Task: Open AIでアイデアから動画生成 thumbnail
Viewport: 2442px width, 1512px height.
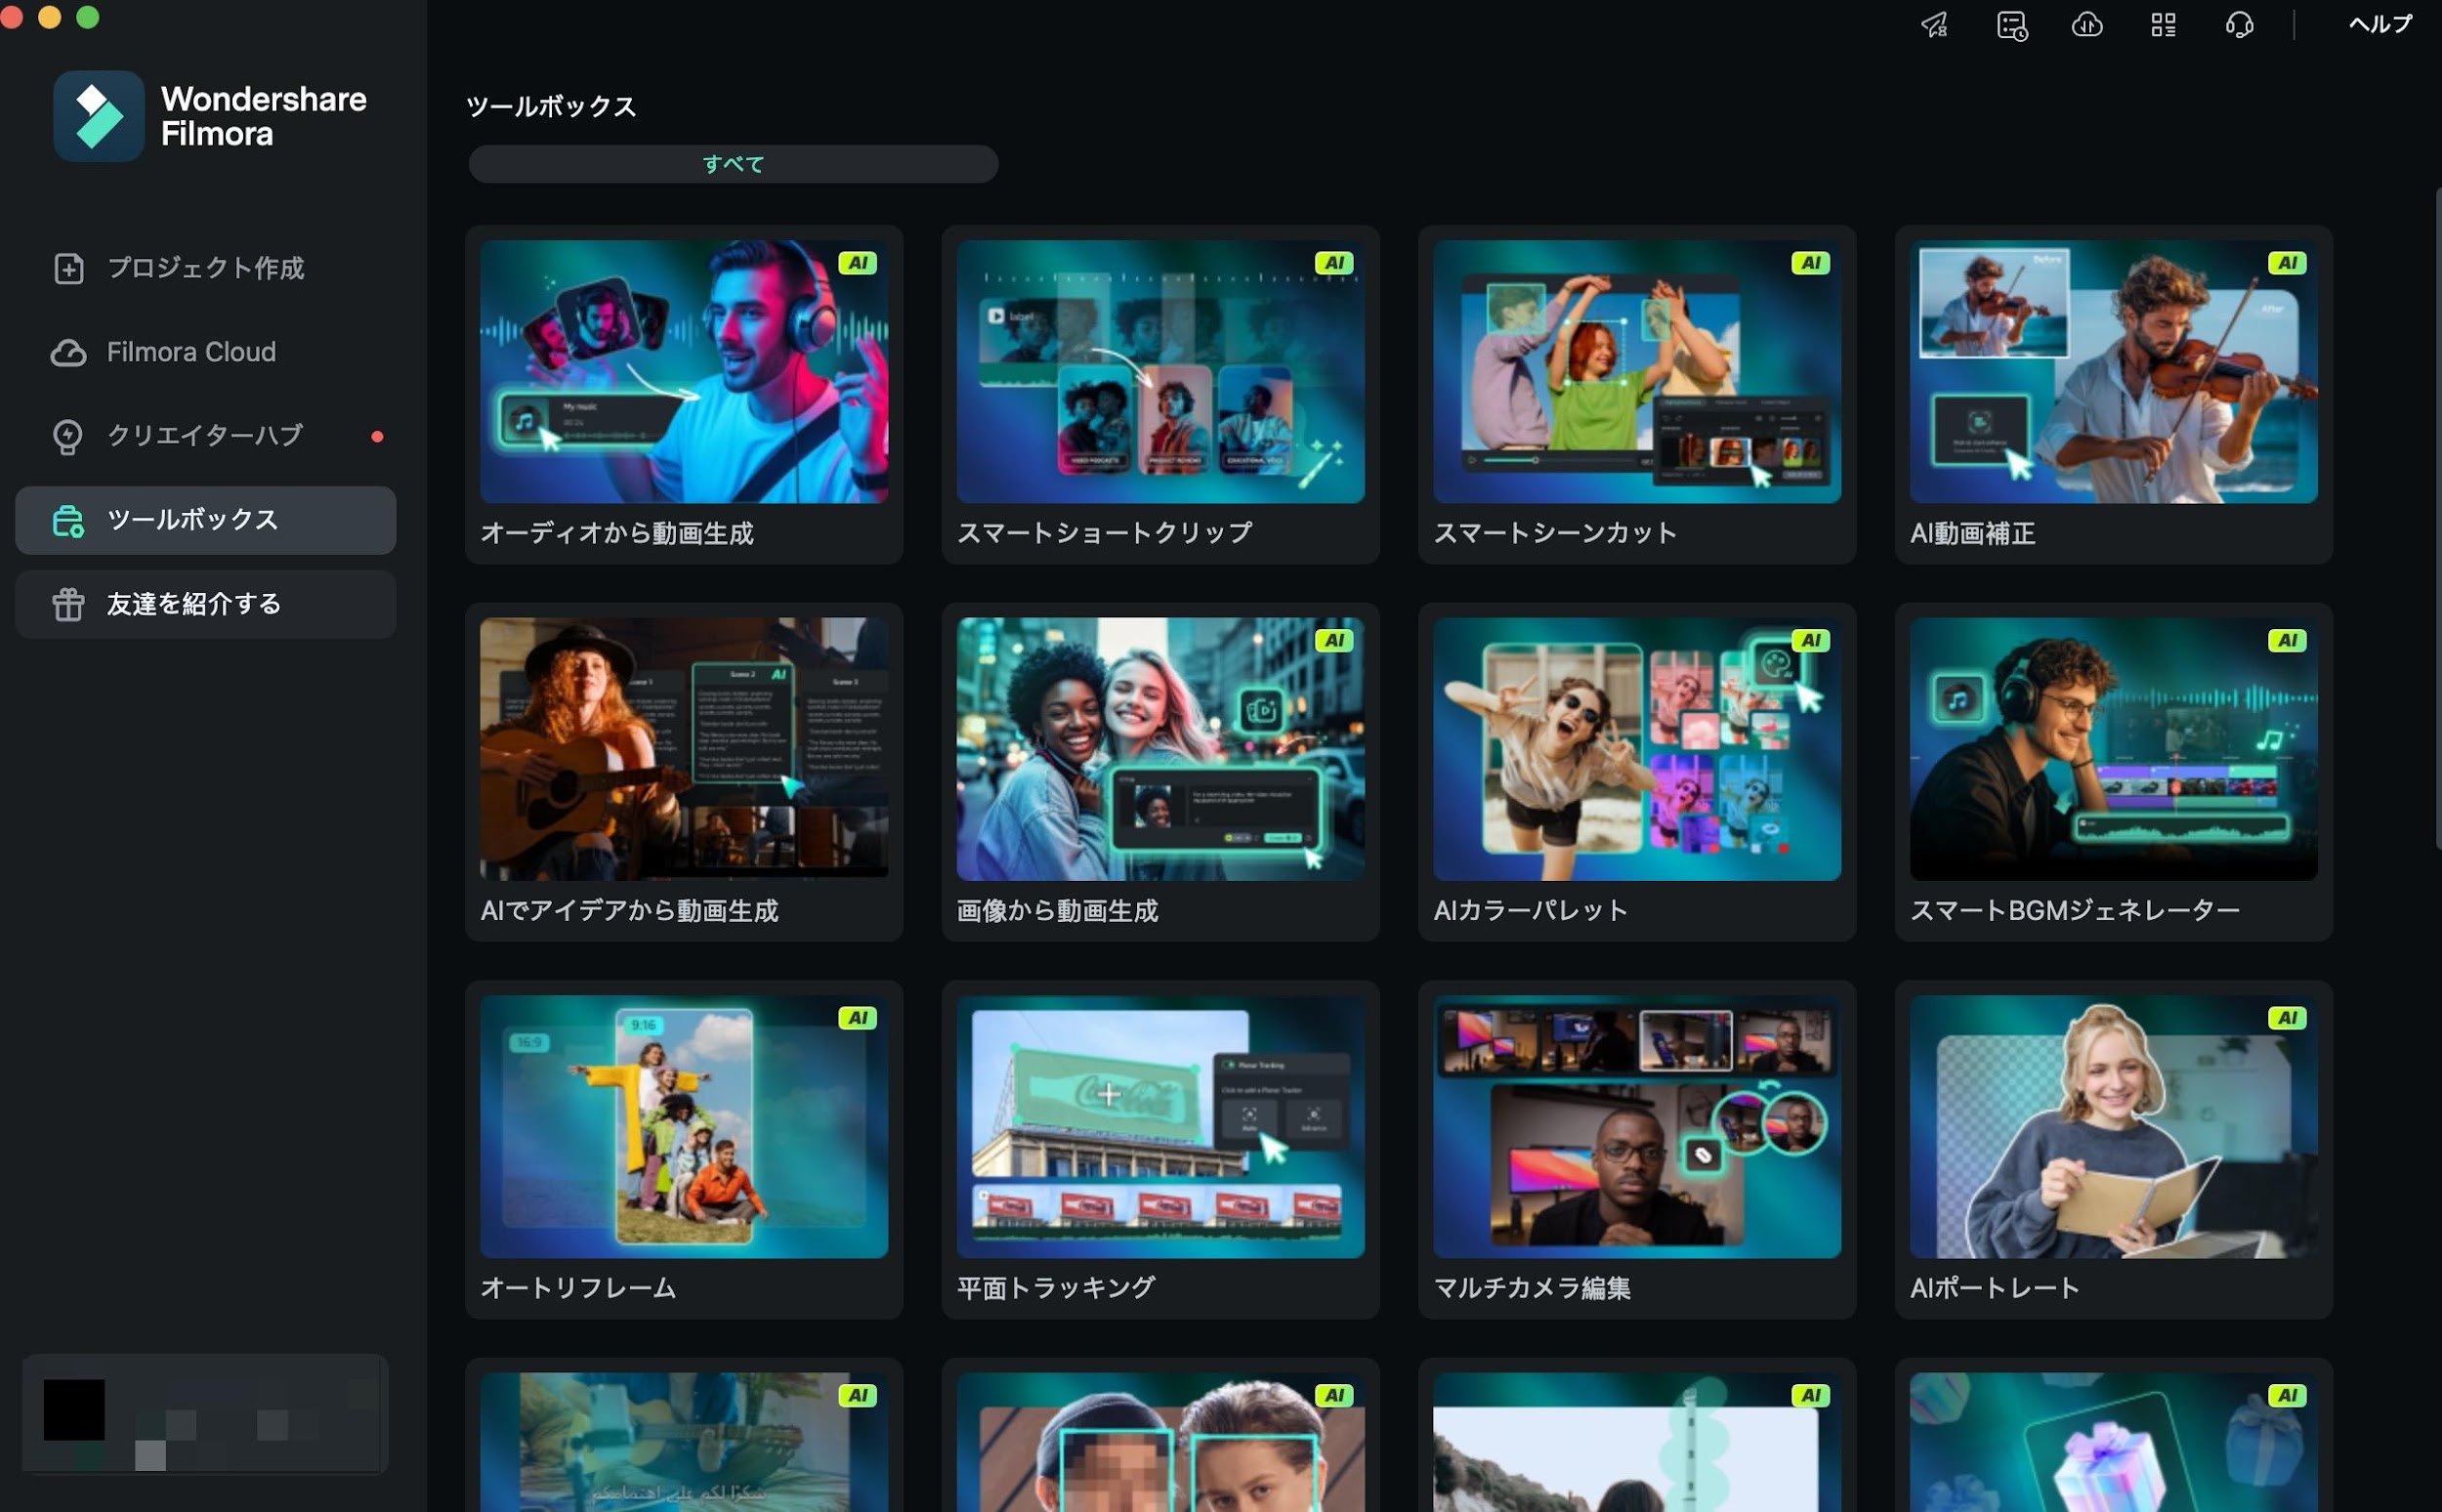Action: [684, 749]
